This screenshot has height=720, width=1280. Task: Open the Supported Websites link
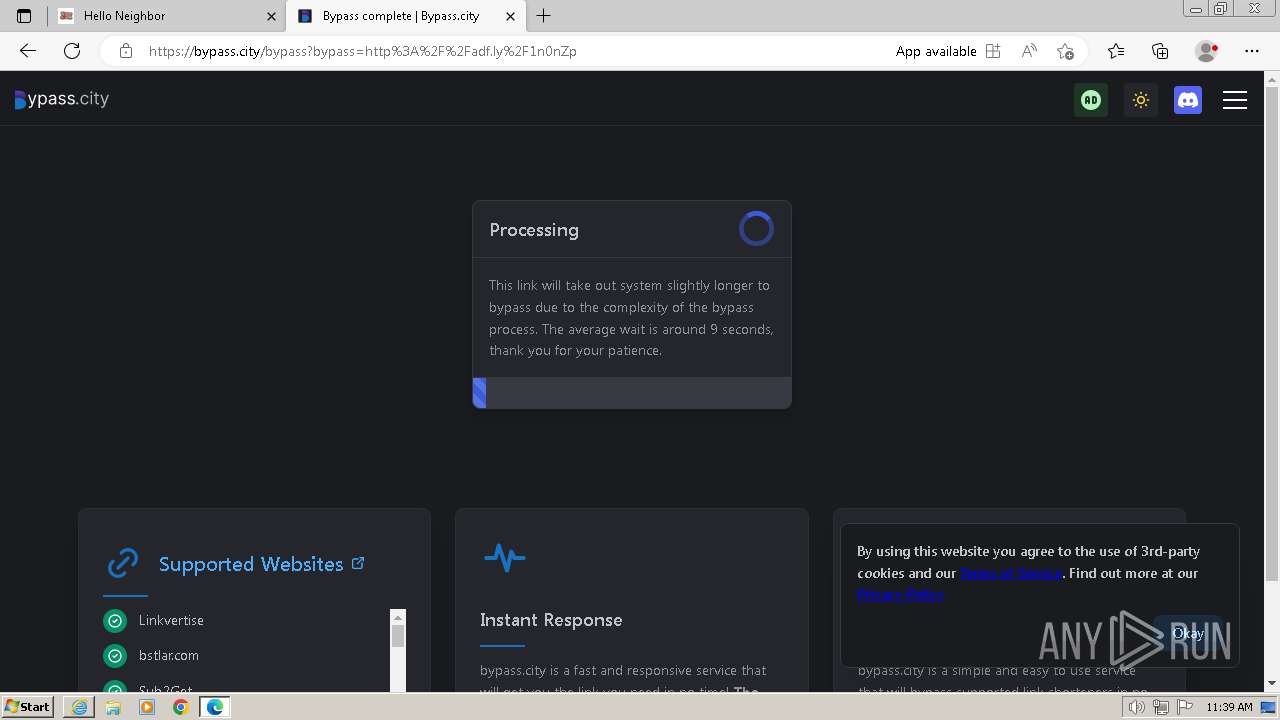pos(251,564)
